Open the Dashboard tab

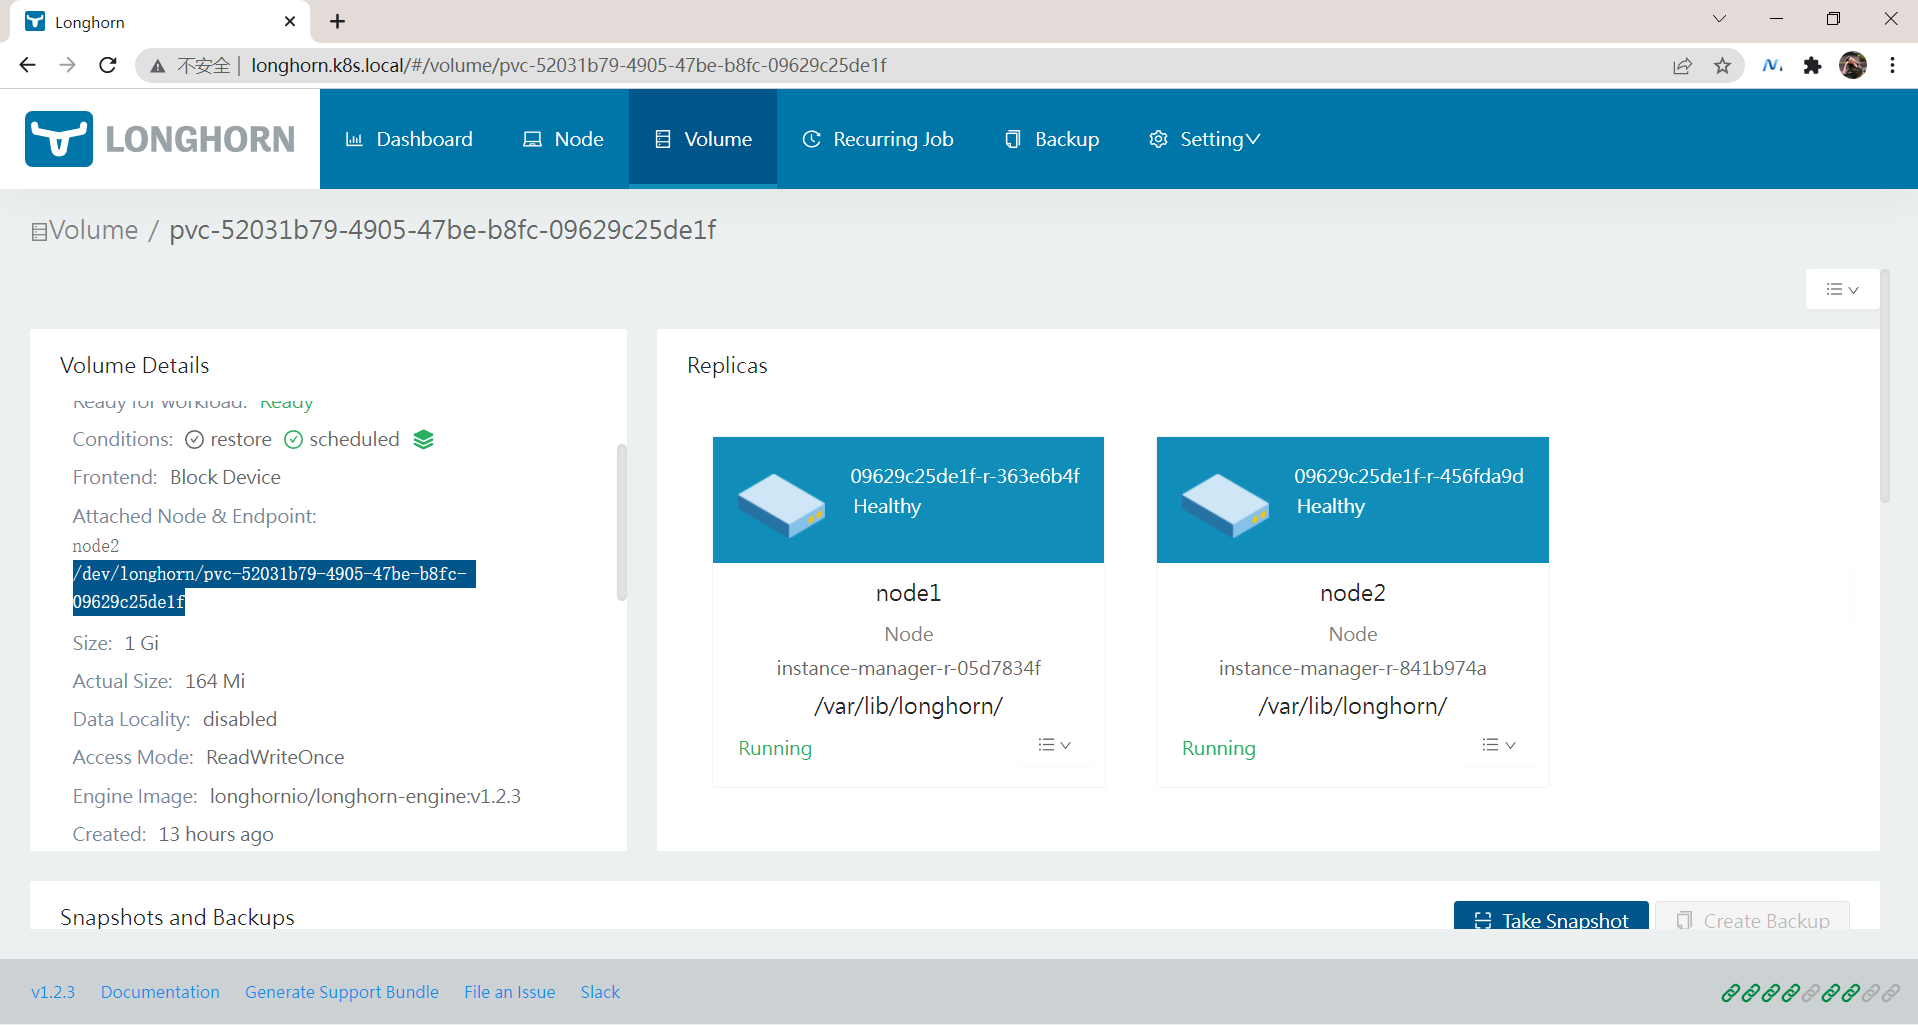[409, 139]
